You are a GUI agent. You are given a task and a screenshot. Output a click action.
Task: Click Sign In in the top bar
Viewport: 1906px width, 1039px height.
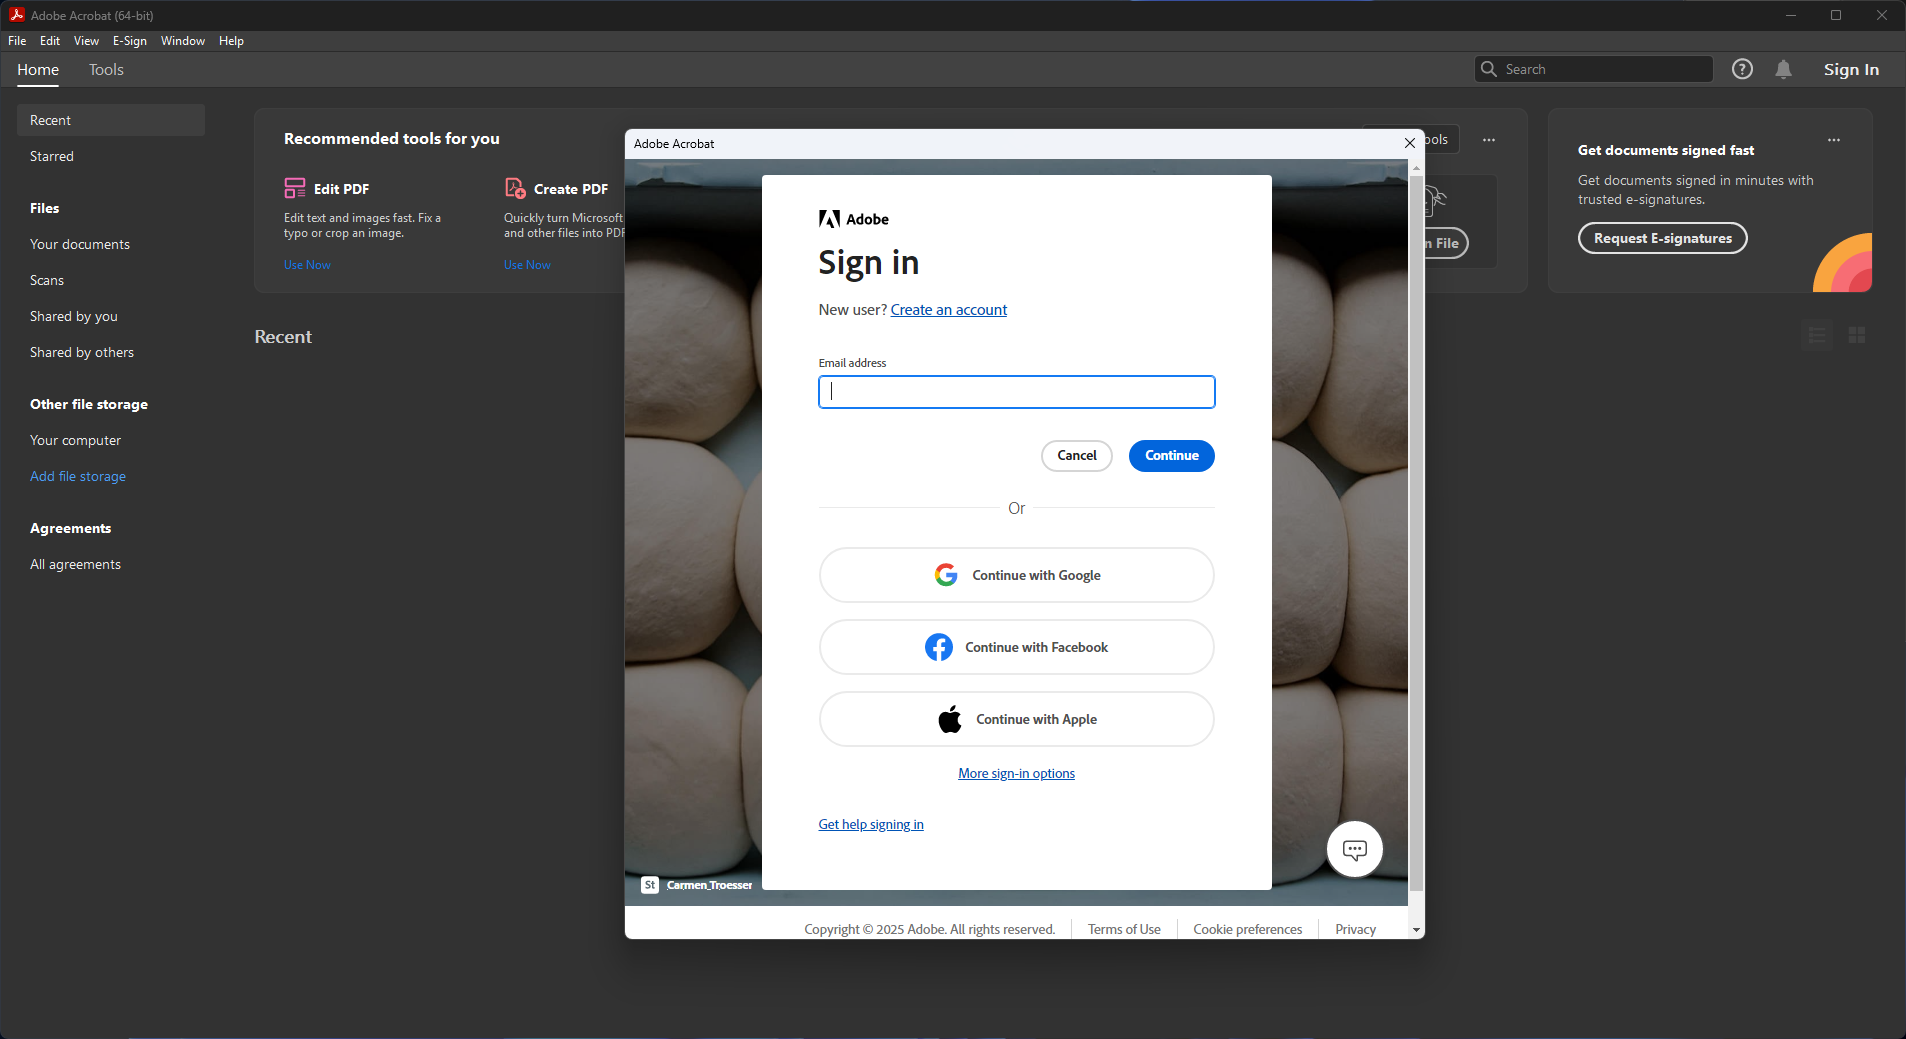point(1851,69)
